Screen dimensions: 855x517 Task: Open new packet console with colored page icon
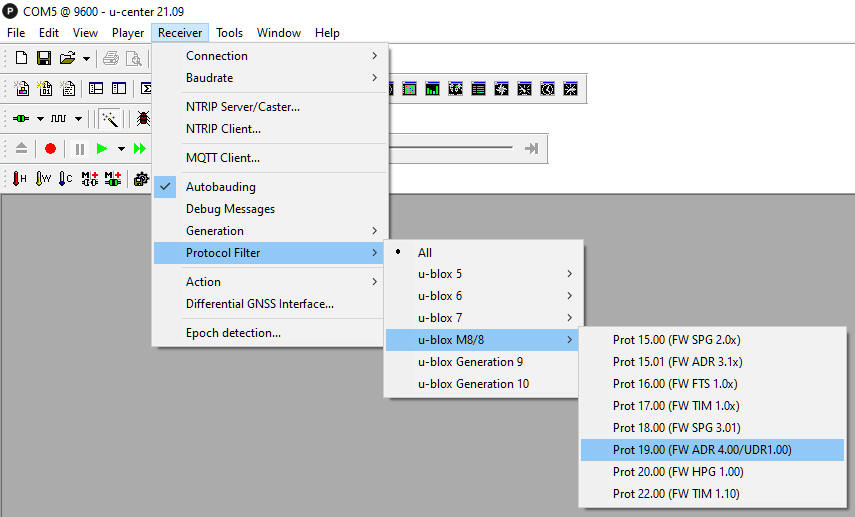22,88
